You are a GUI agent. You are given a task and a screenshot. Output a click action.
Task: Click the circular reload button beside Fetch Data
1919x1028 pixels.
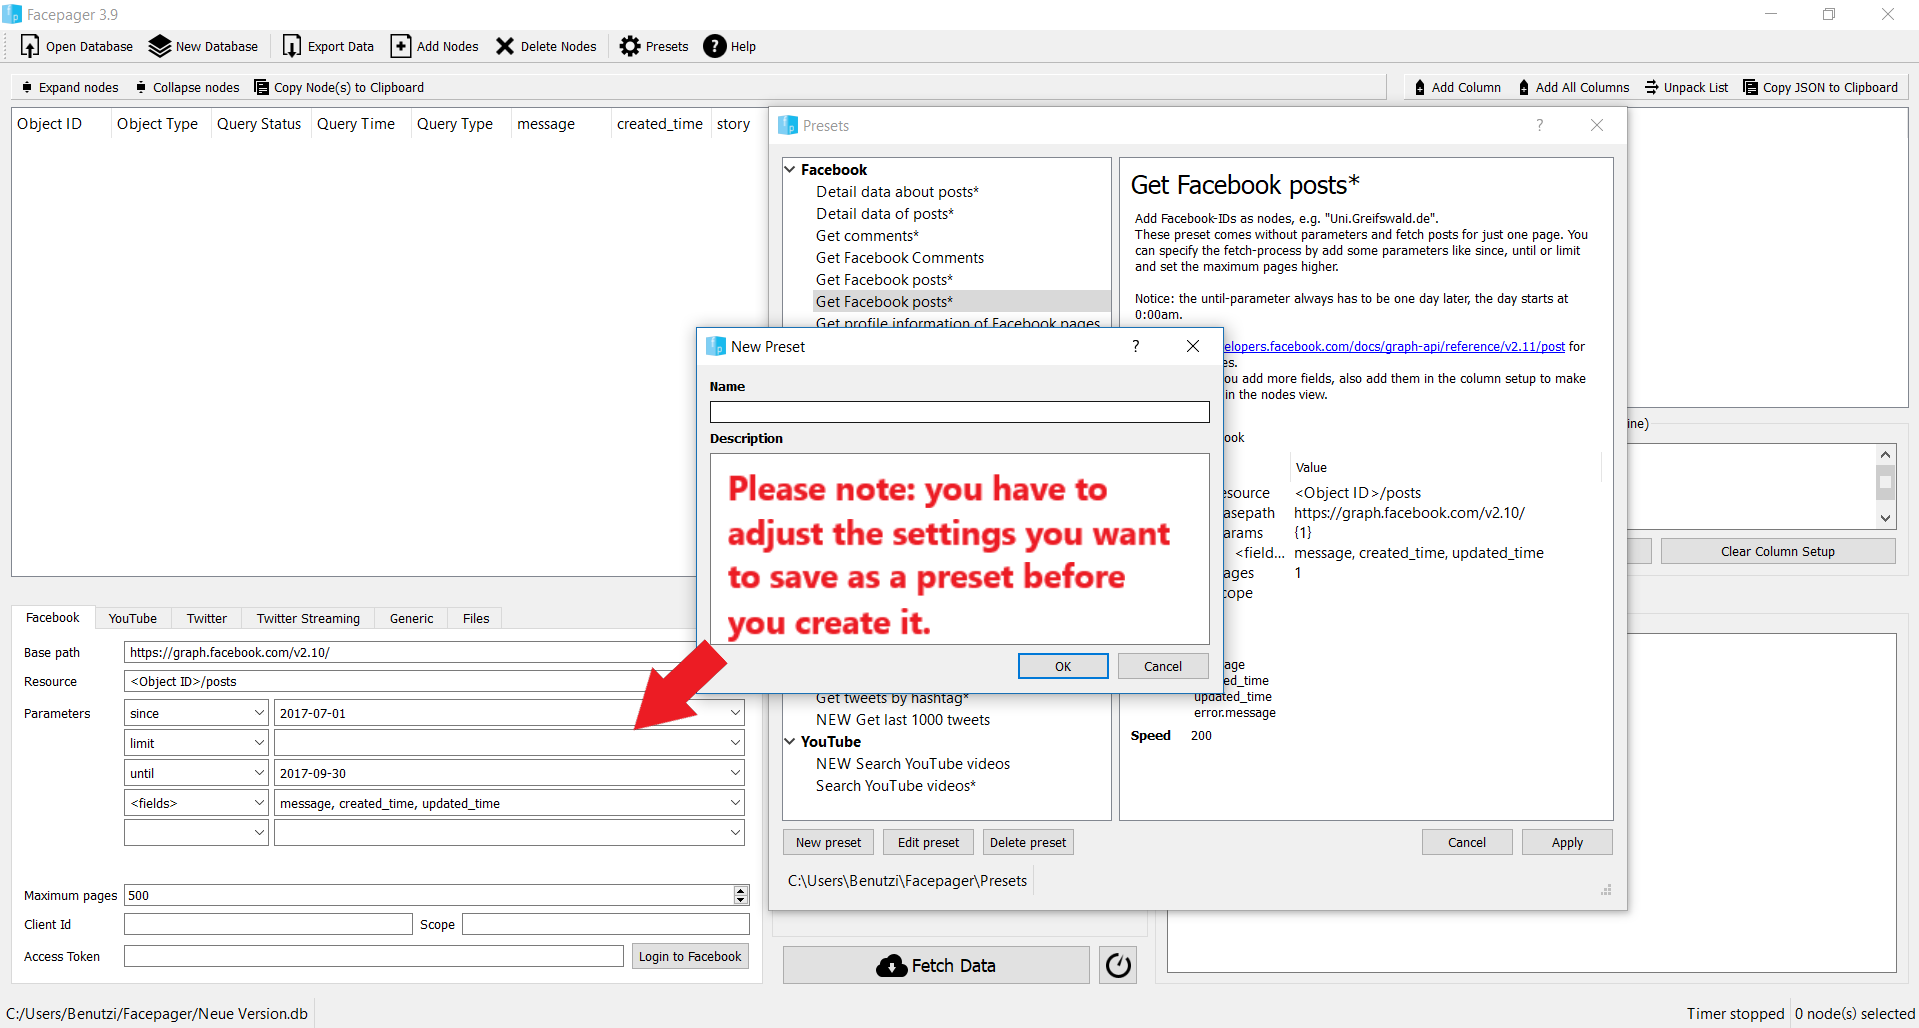point(1118,965)
